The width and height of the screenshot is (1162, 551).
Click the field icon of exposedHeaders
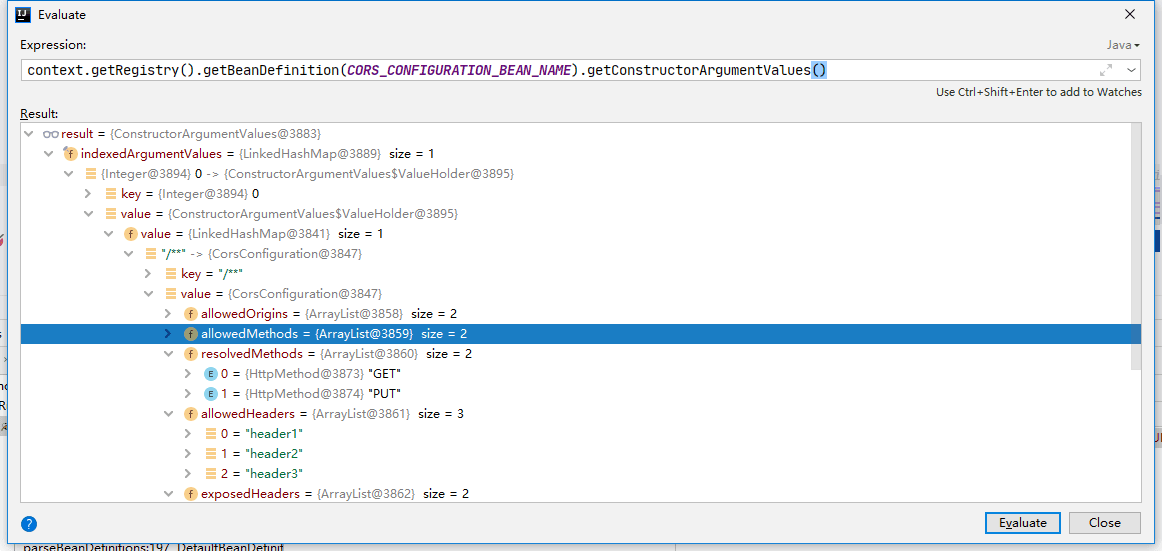click(x=190, y=494)
